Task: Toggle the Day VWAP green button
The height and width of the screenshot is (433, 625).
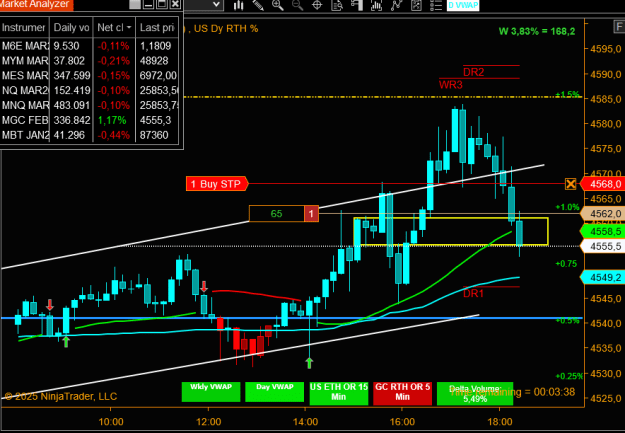Action: point(275,392)
